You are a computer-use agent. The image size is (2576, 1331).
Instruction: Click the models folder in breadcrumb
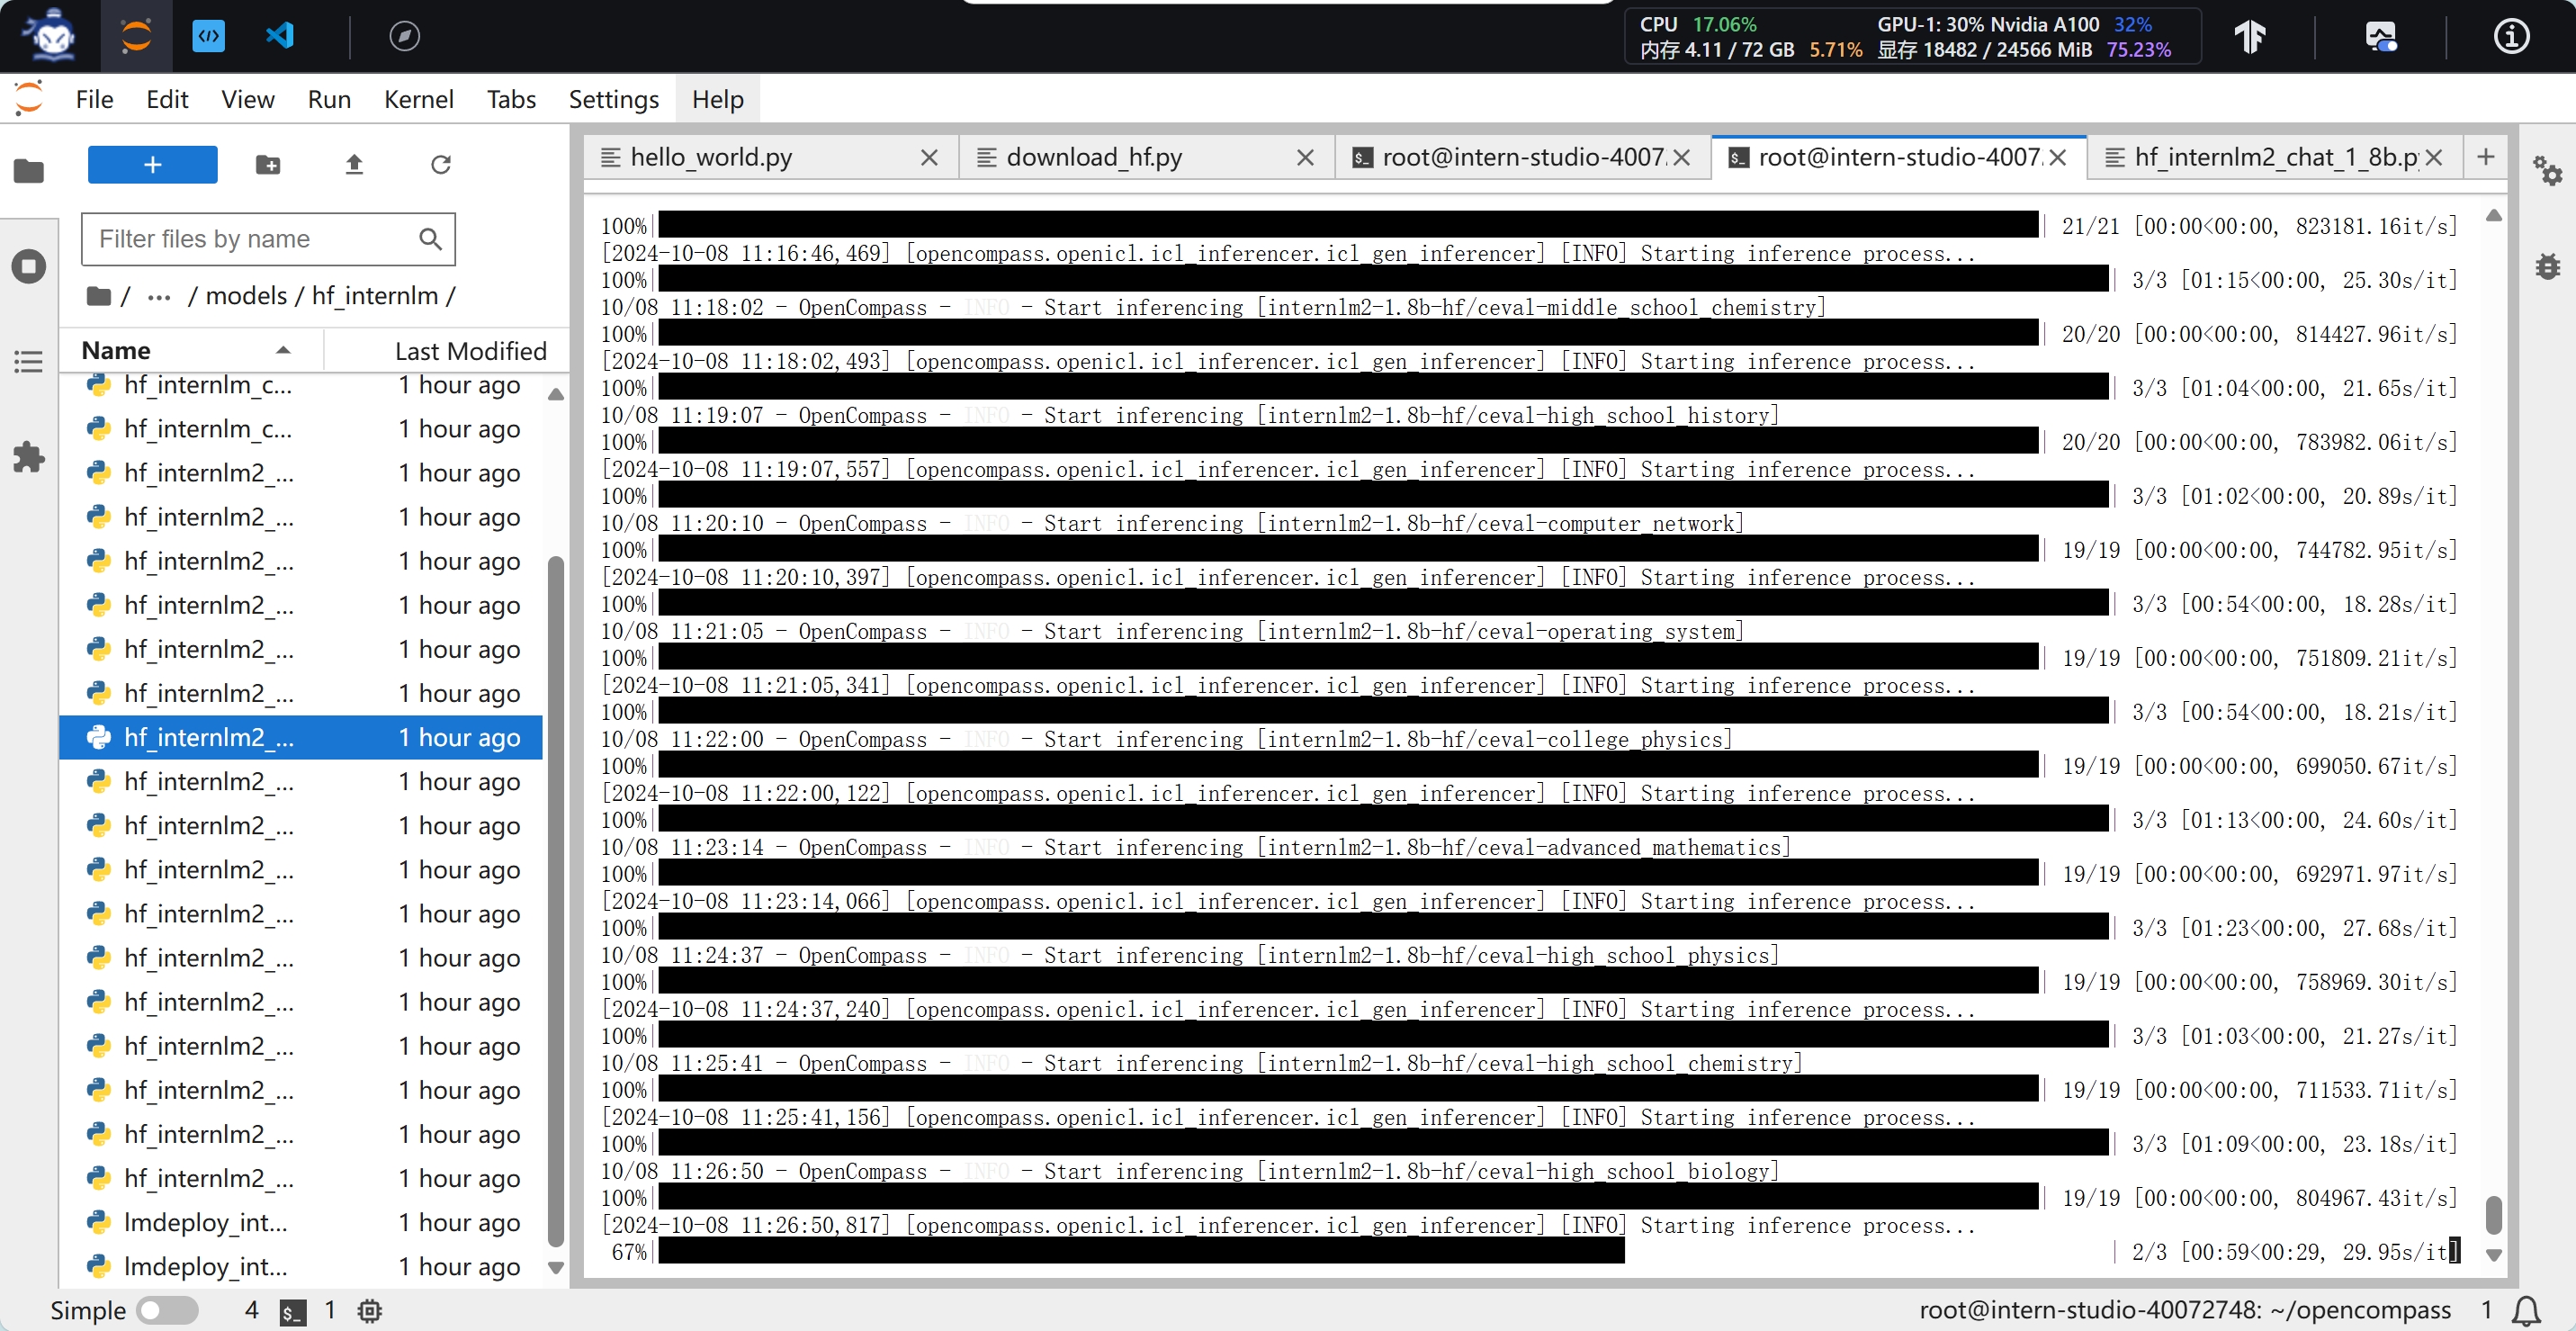246,296
